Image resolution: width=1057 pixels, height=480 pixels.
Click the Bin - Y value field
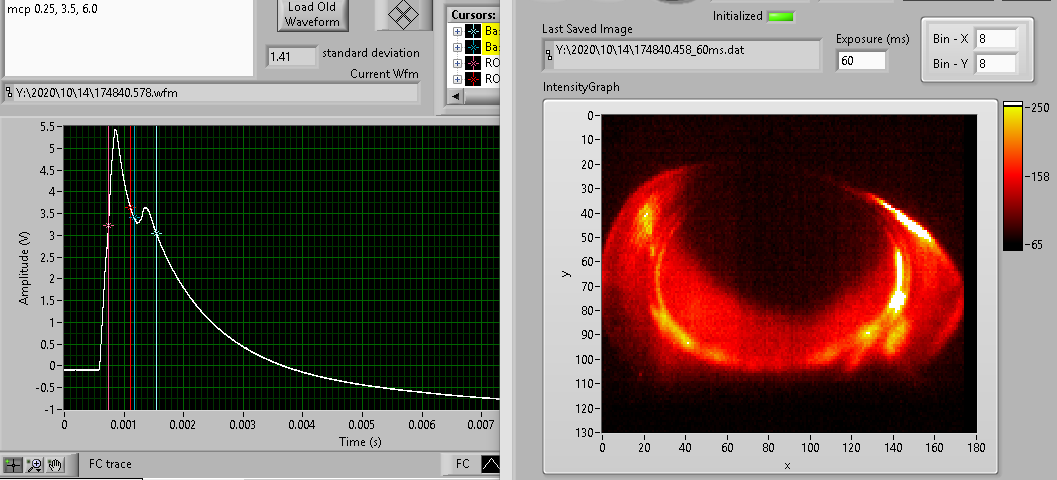pyautogui.click(x=994, y=64)
